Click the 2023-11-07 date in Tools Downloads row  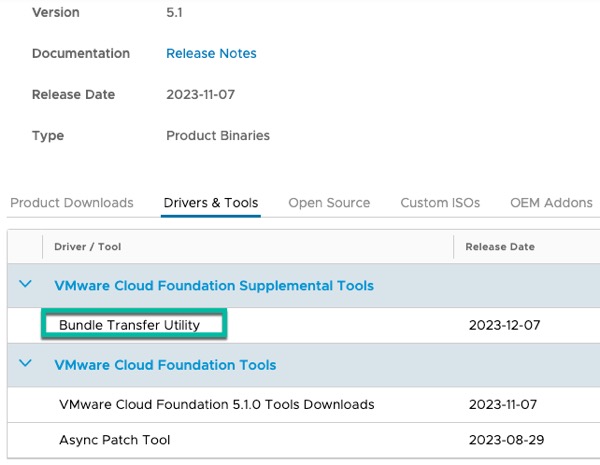507,405
